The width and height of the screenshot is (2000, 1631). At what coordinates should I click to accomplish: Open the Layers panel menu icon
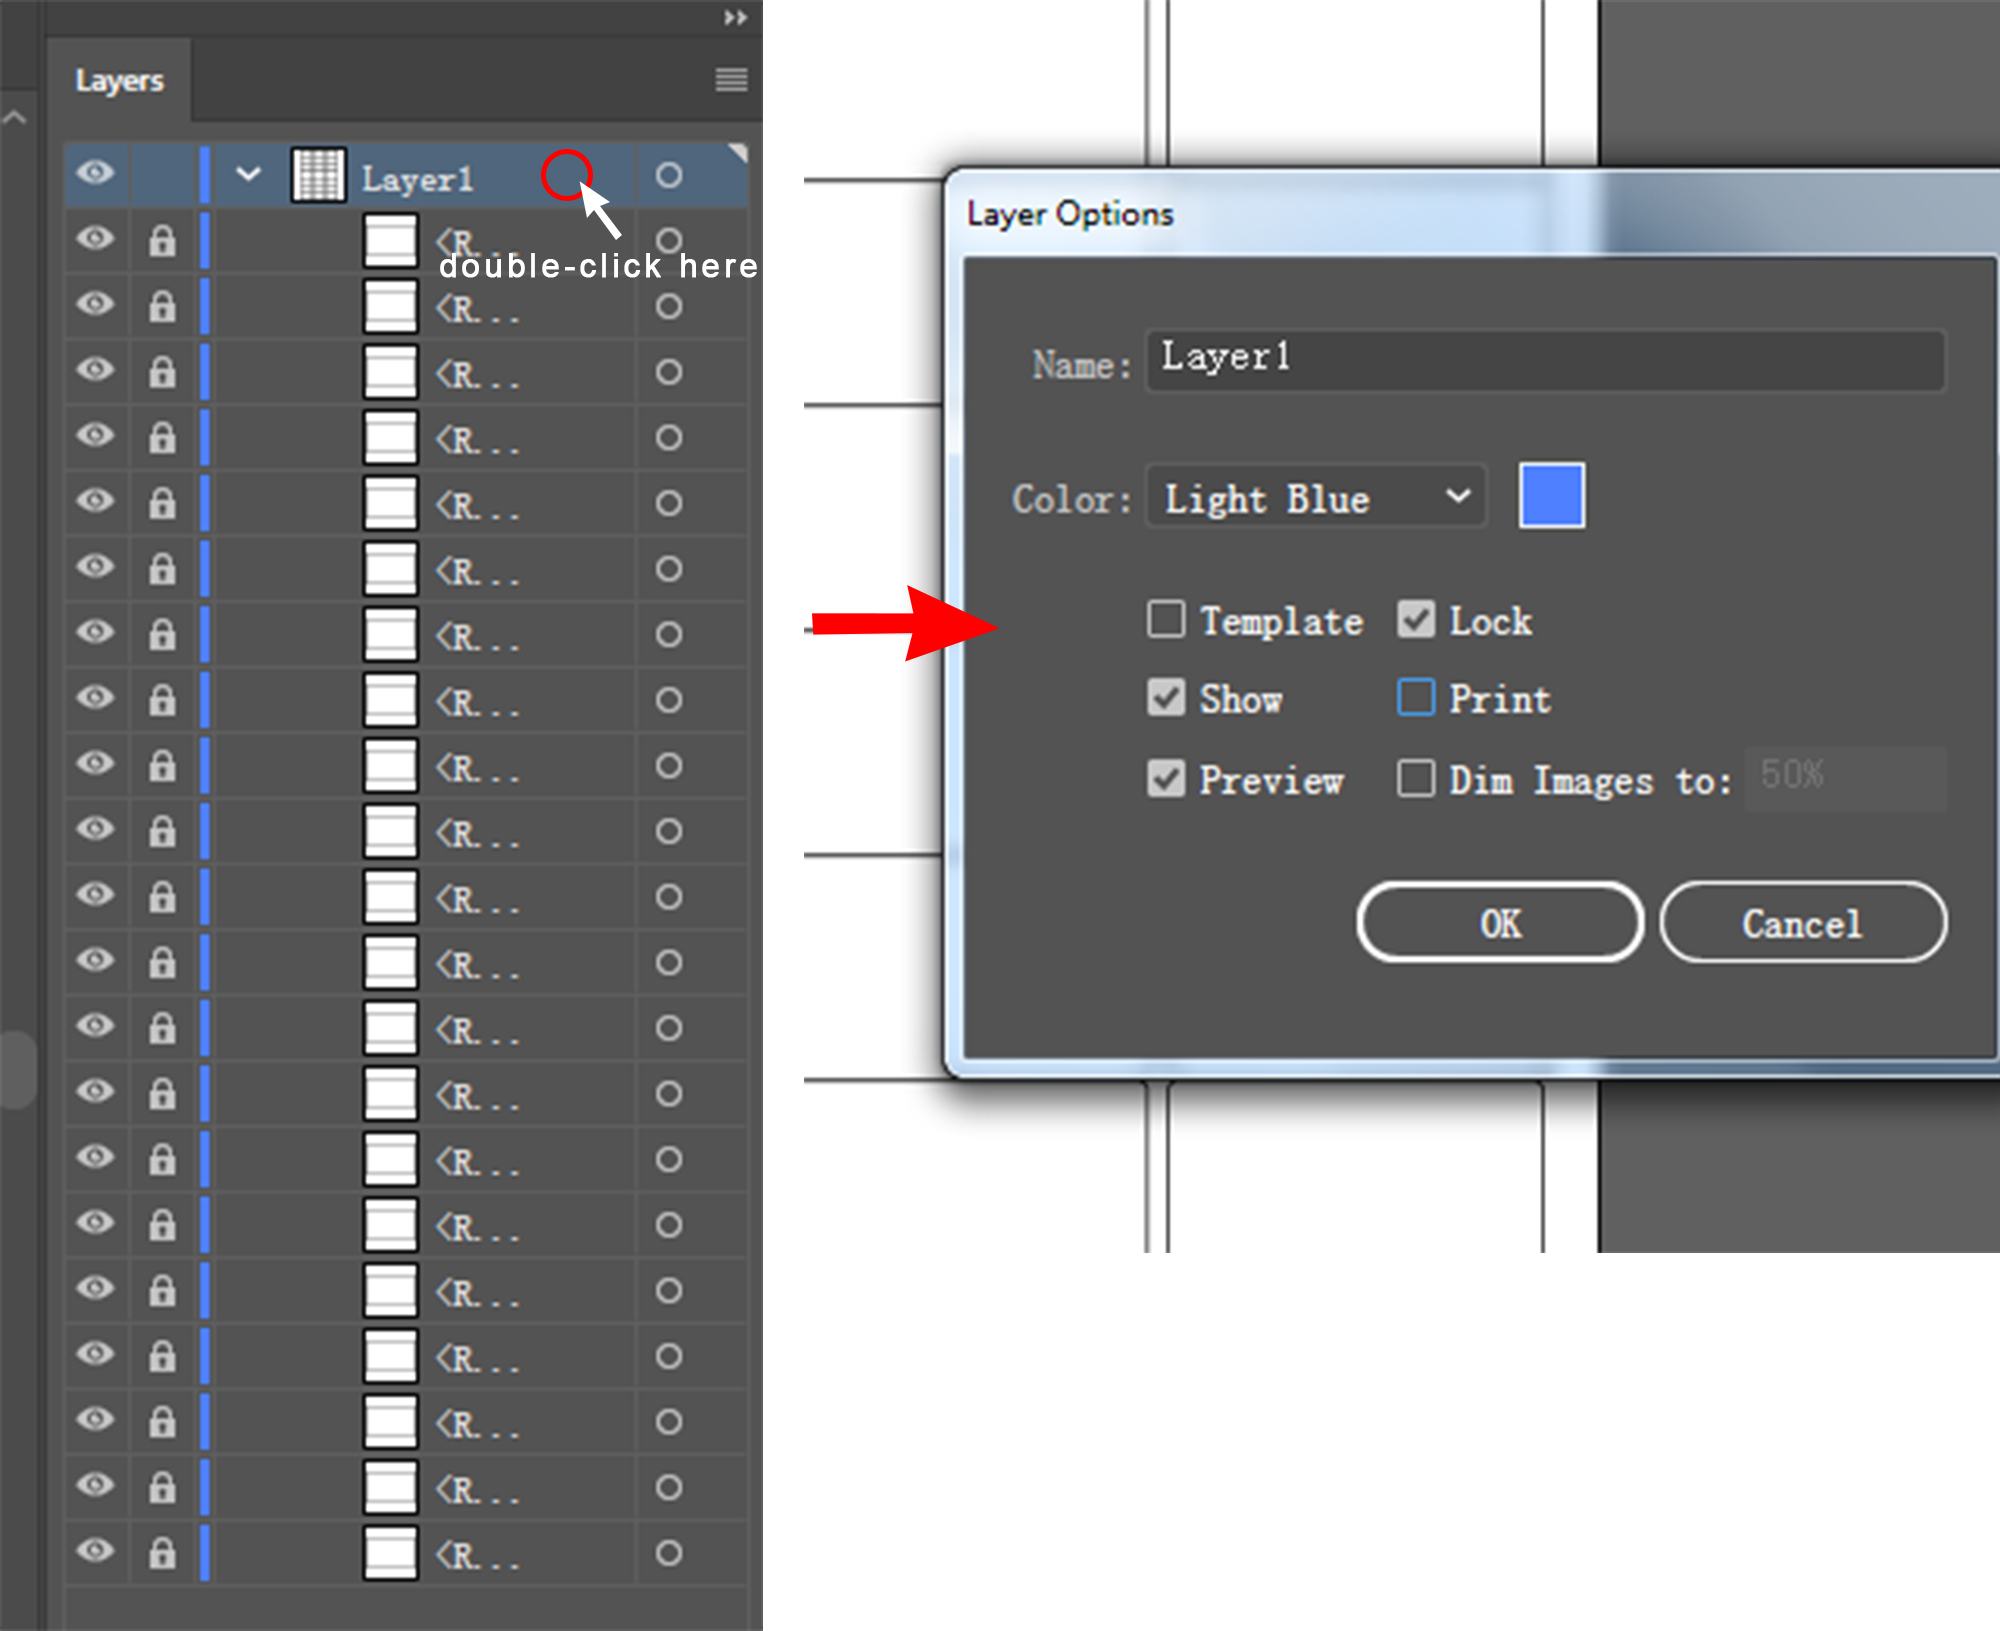(731, 80)
